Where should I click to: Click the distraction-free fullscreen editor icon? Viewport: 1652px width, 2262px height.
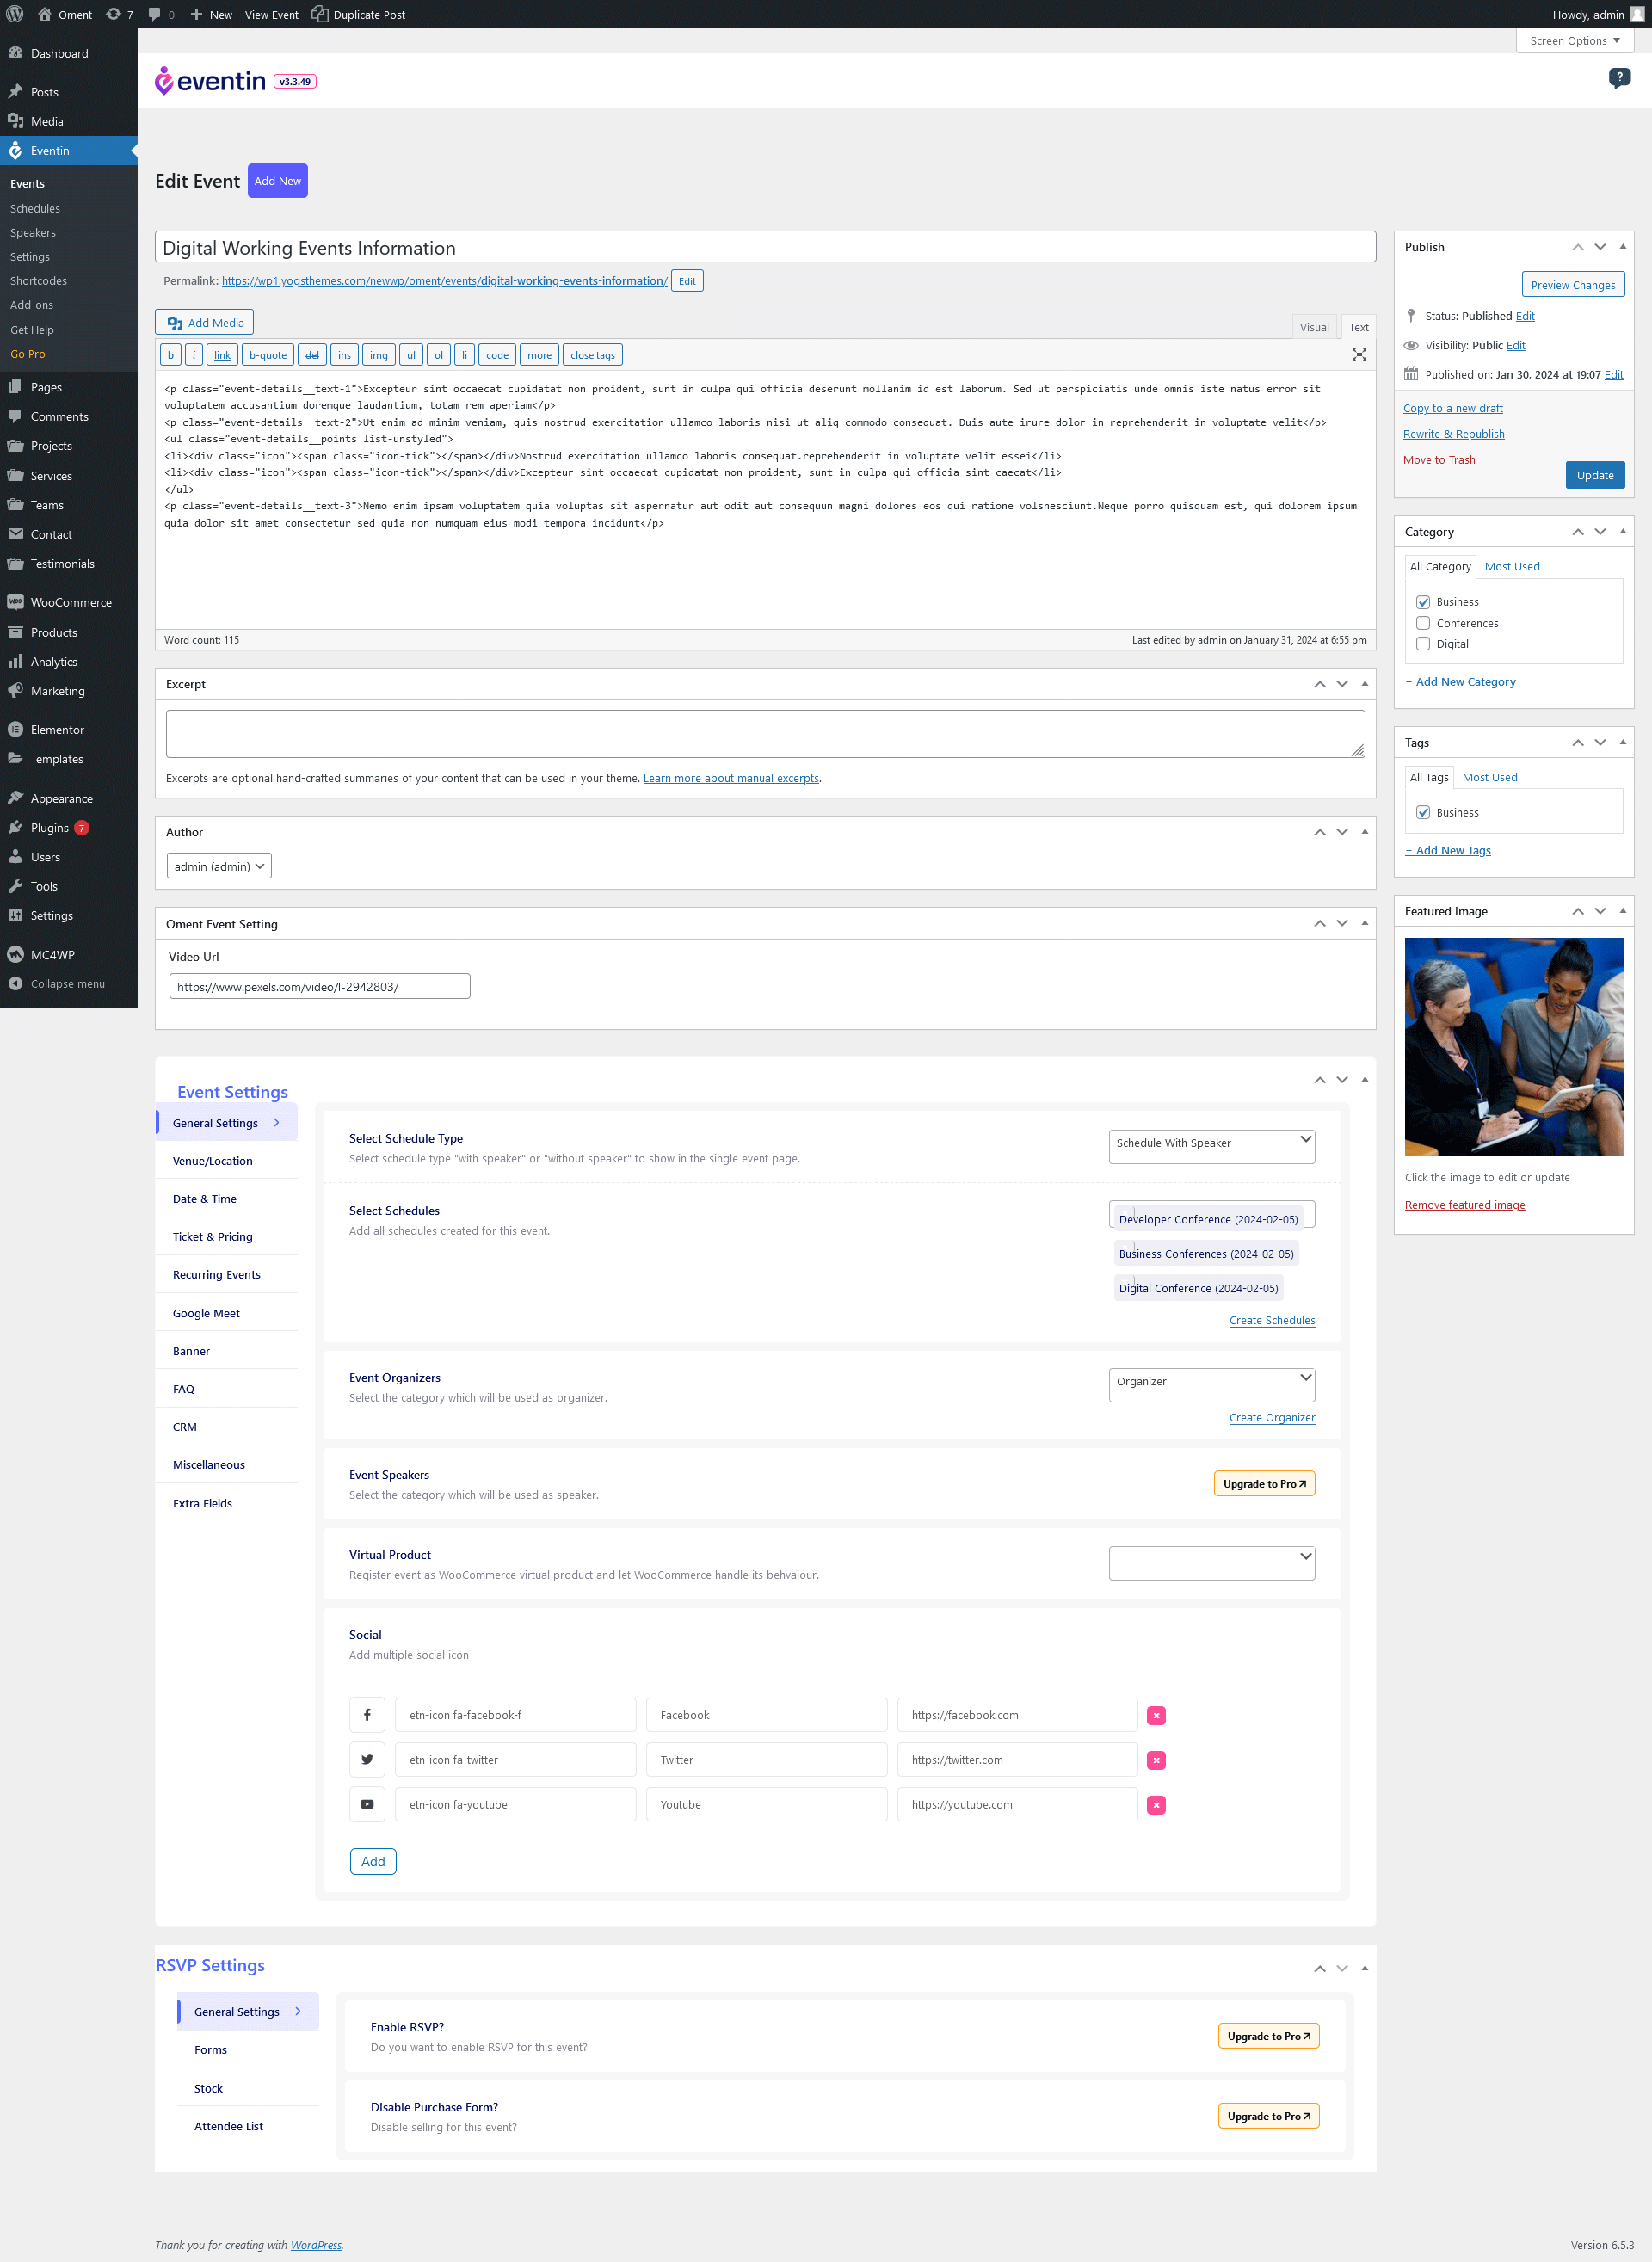(x=1359, y=354)
